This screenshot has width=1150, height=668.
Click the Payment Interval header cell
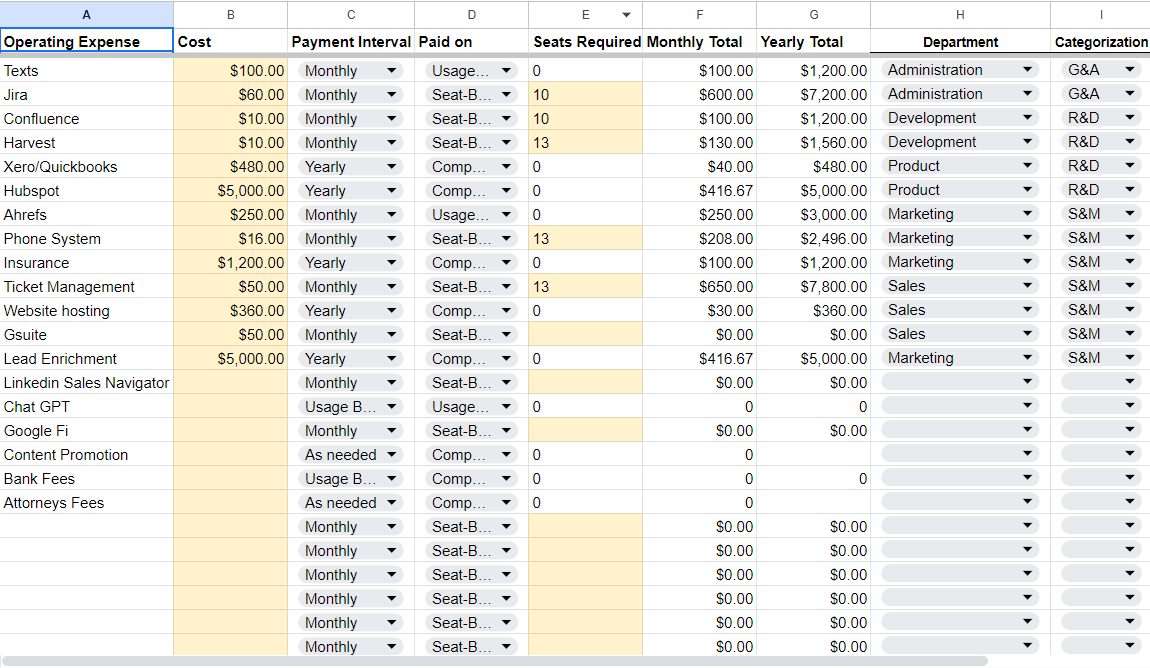pos(351,42)
